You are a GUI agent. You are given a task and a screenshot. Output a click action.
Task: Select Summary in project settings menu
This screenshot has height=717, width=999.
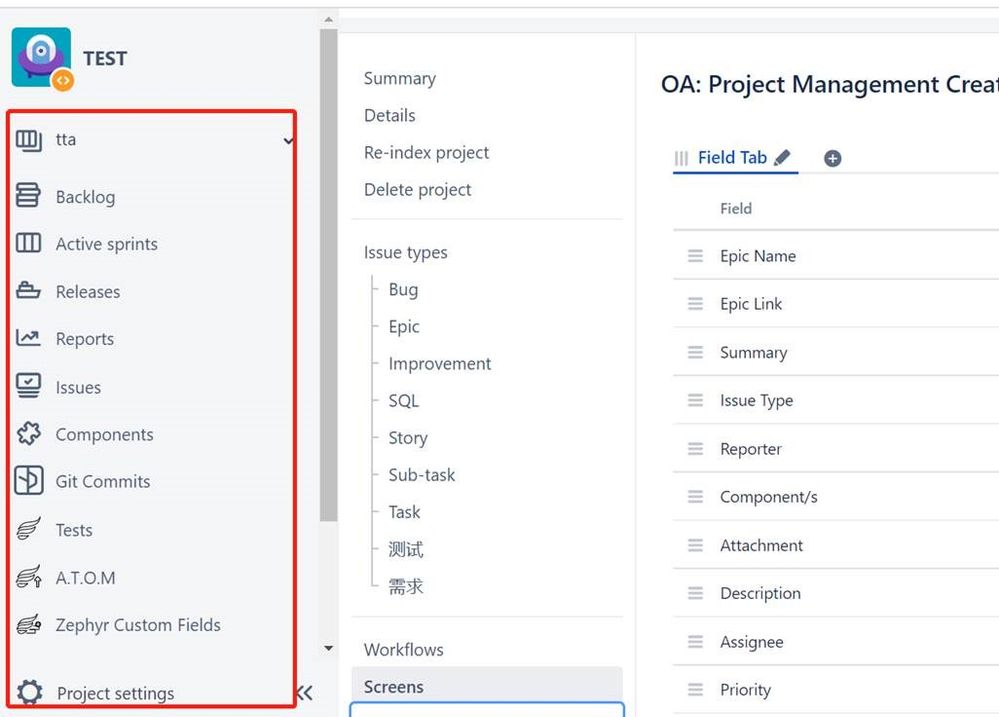400,78
